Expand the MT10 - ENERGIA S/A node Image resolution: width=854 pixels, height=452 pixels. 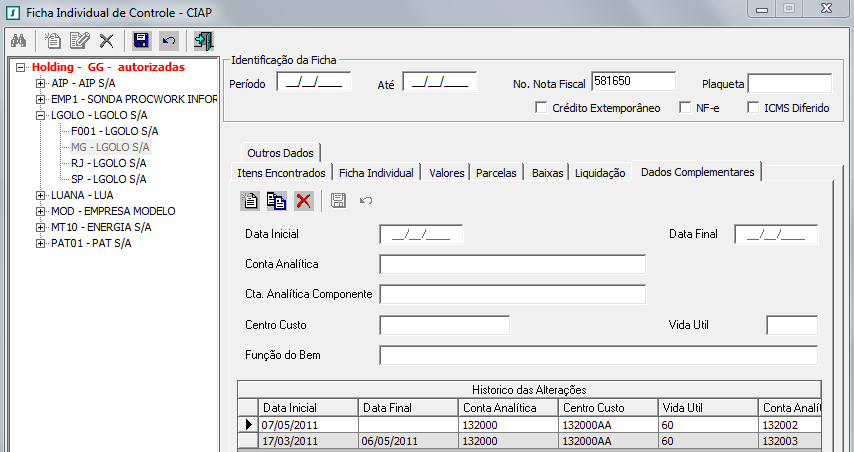[x=41, y=227]
